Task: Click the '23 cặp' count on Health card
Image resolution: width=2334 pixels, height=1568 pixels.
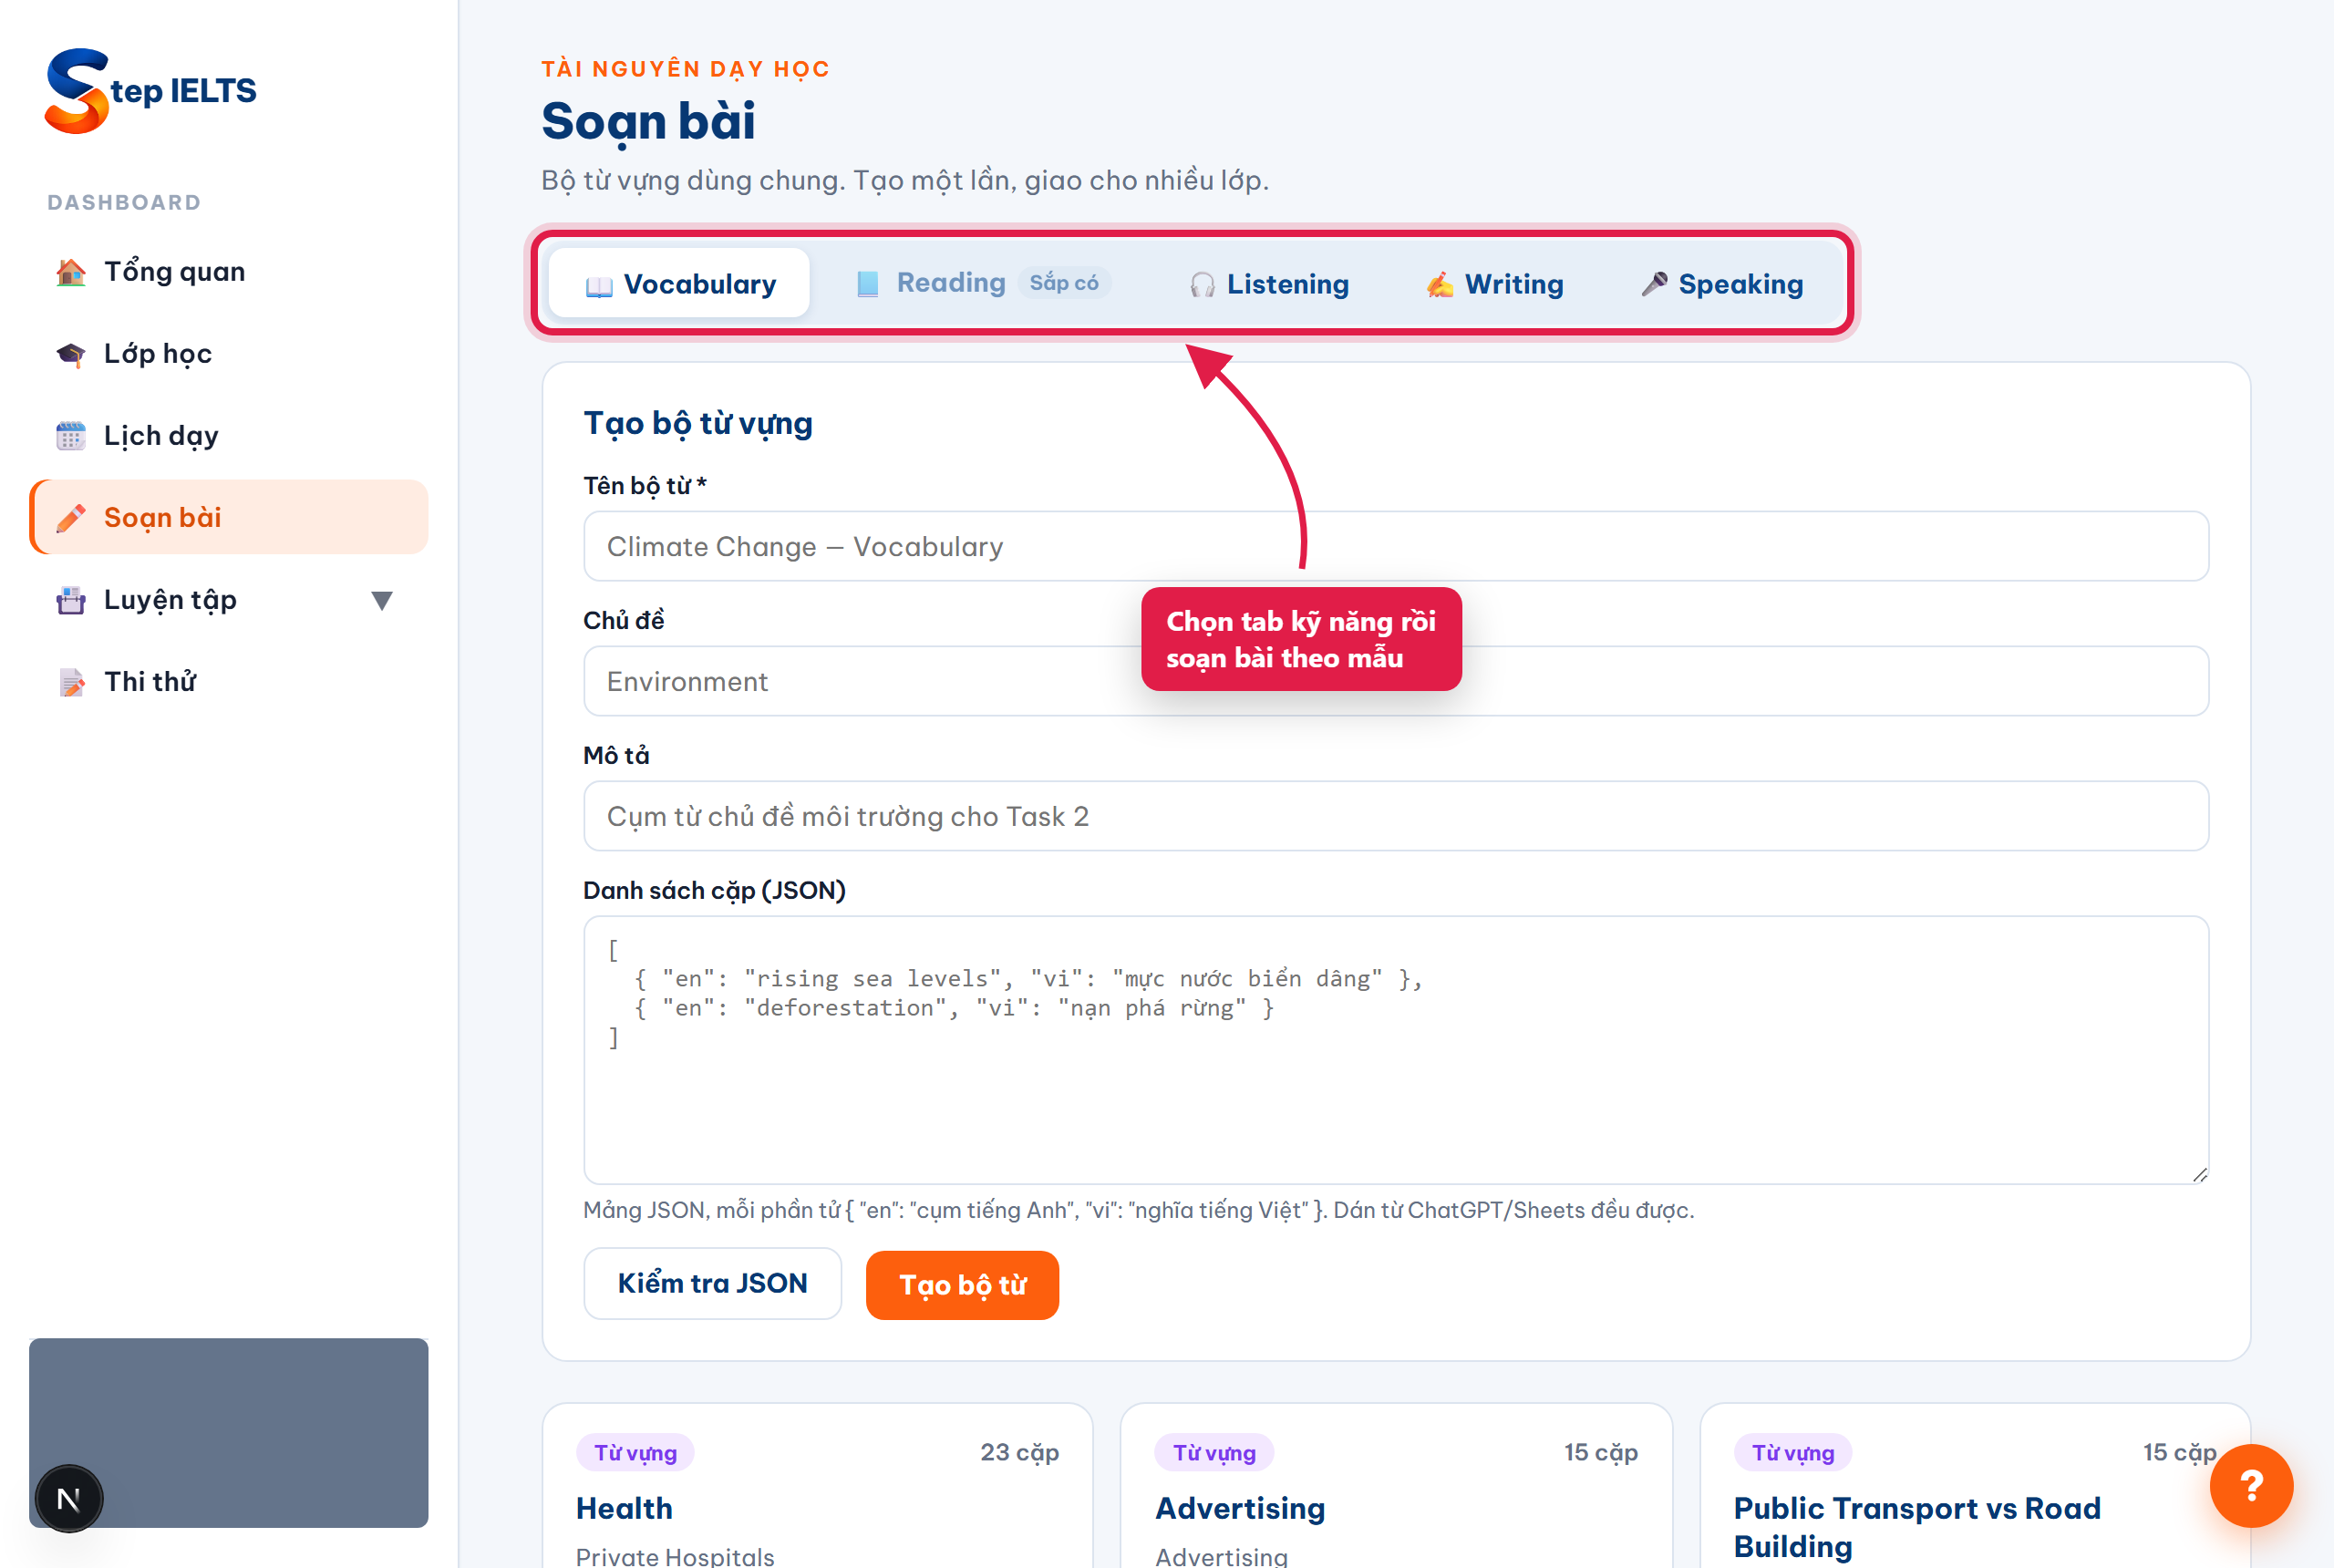Action: pos(1019,1452)
